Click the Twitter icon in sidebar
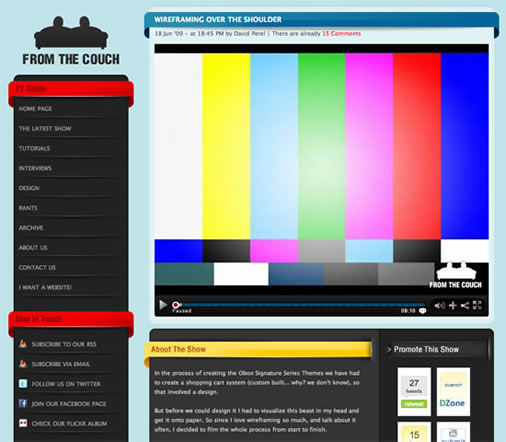The width and height of the screenshot is (506, 442). tap(23, 383)
